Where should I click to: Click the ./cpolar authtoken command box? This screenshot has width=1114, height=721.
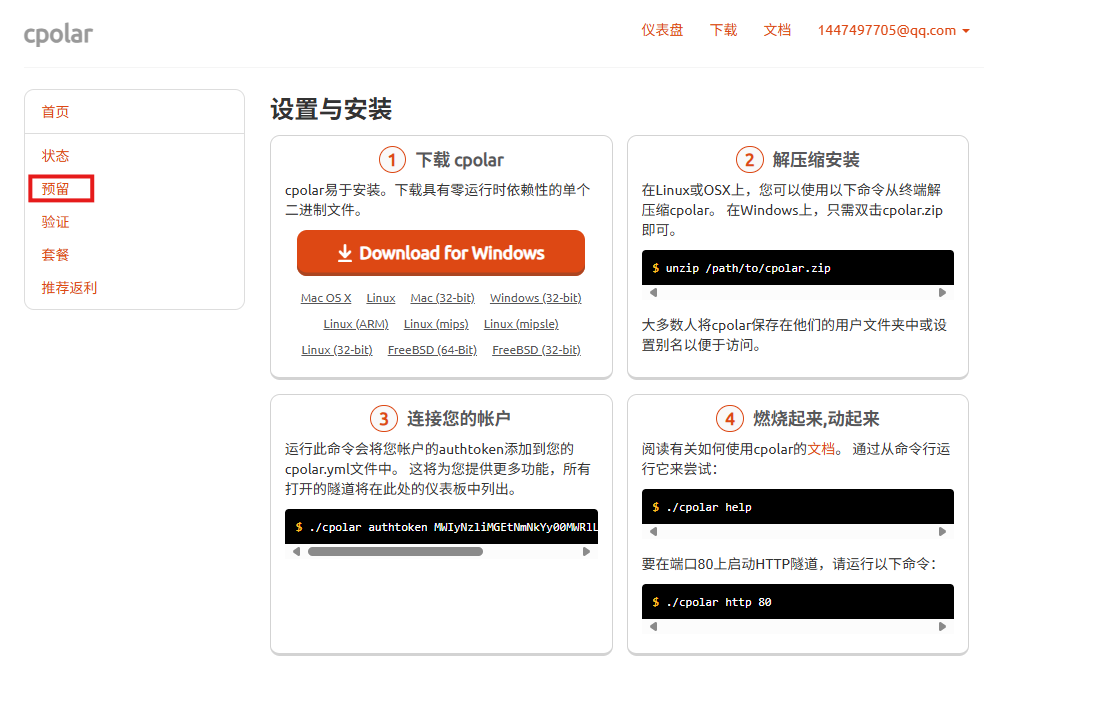[x=441, y=526]
